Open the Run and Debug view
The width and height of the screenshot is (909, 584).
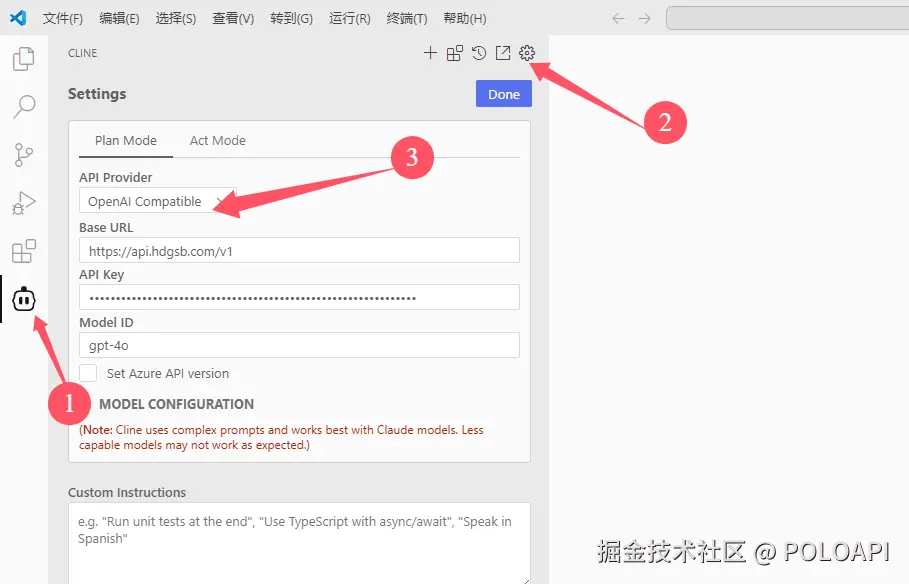tap(24, 203)
